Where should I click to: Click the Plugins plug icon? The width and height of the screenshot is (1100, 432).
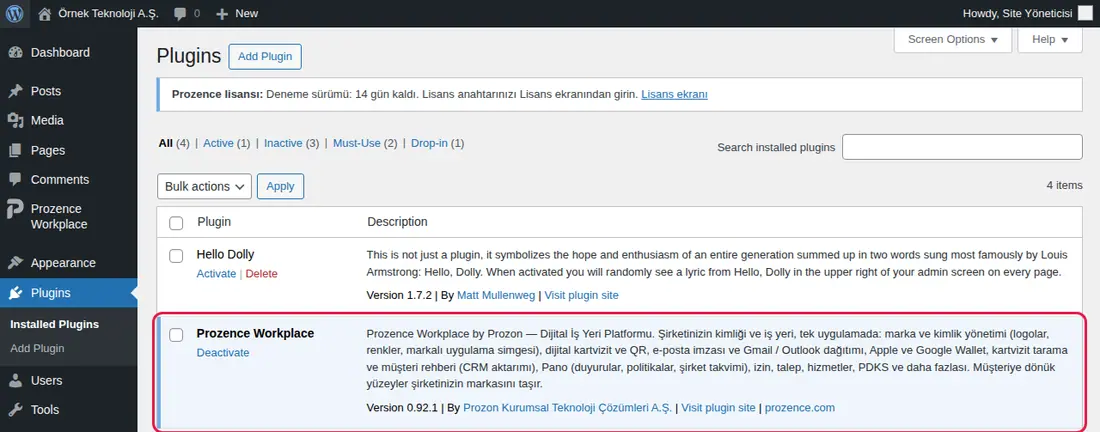pyautogui.click(x=15, y=293)
